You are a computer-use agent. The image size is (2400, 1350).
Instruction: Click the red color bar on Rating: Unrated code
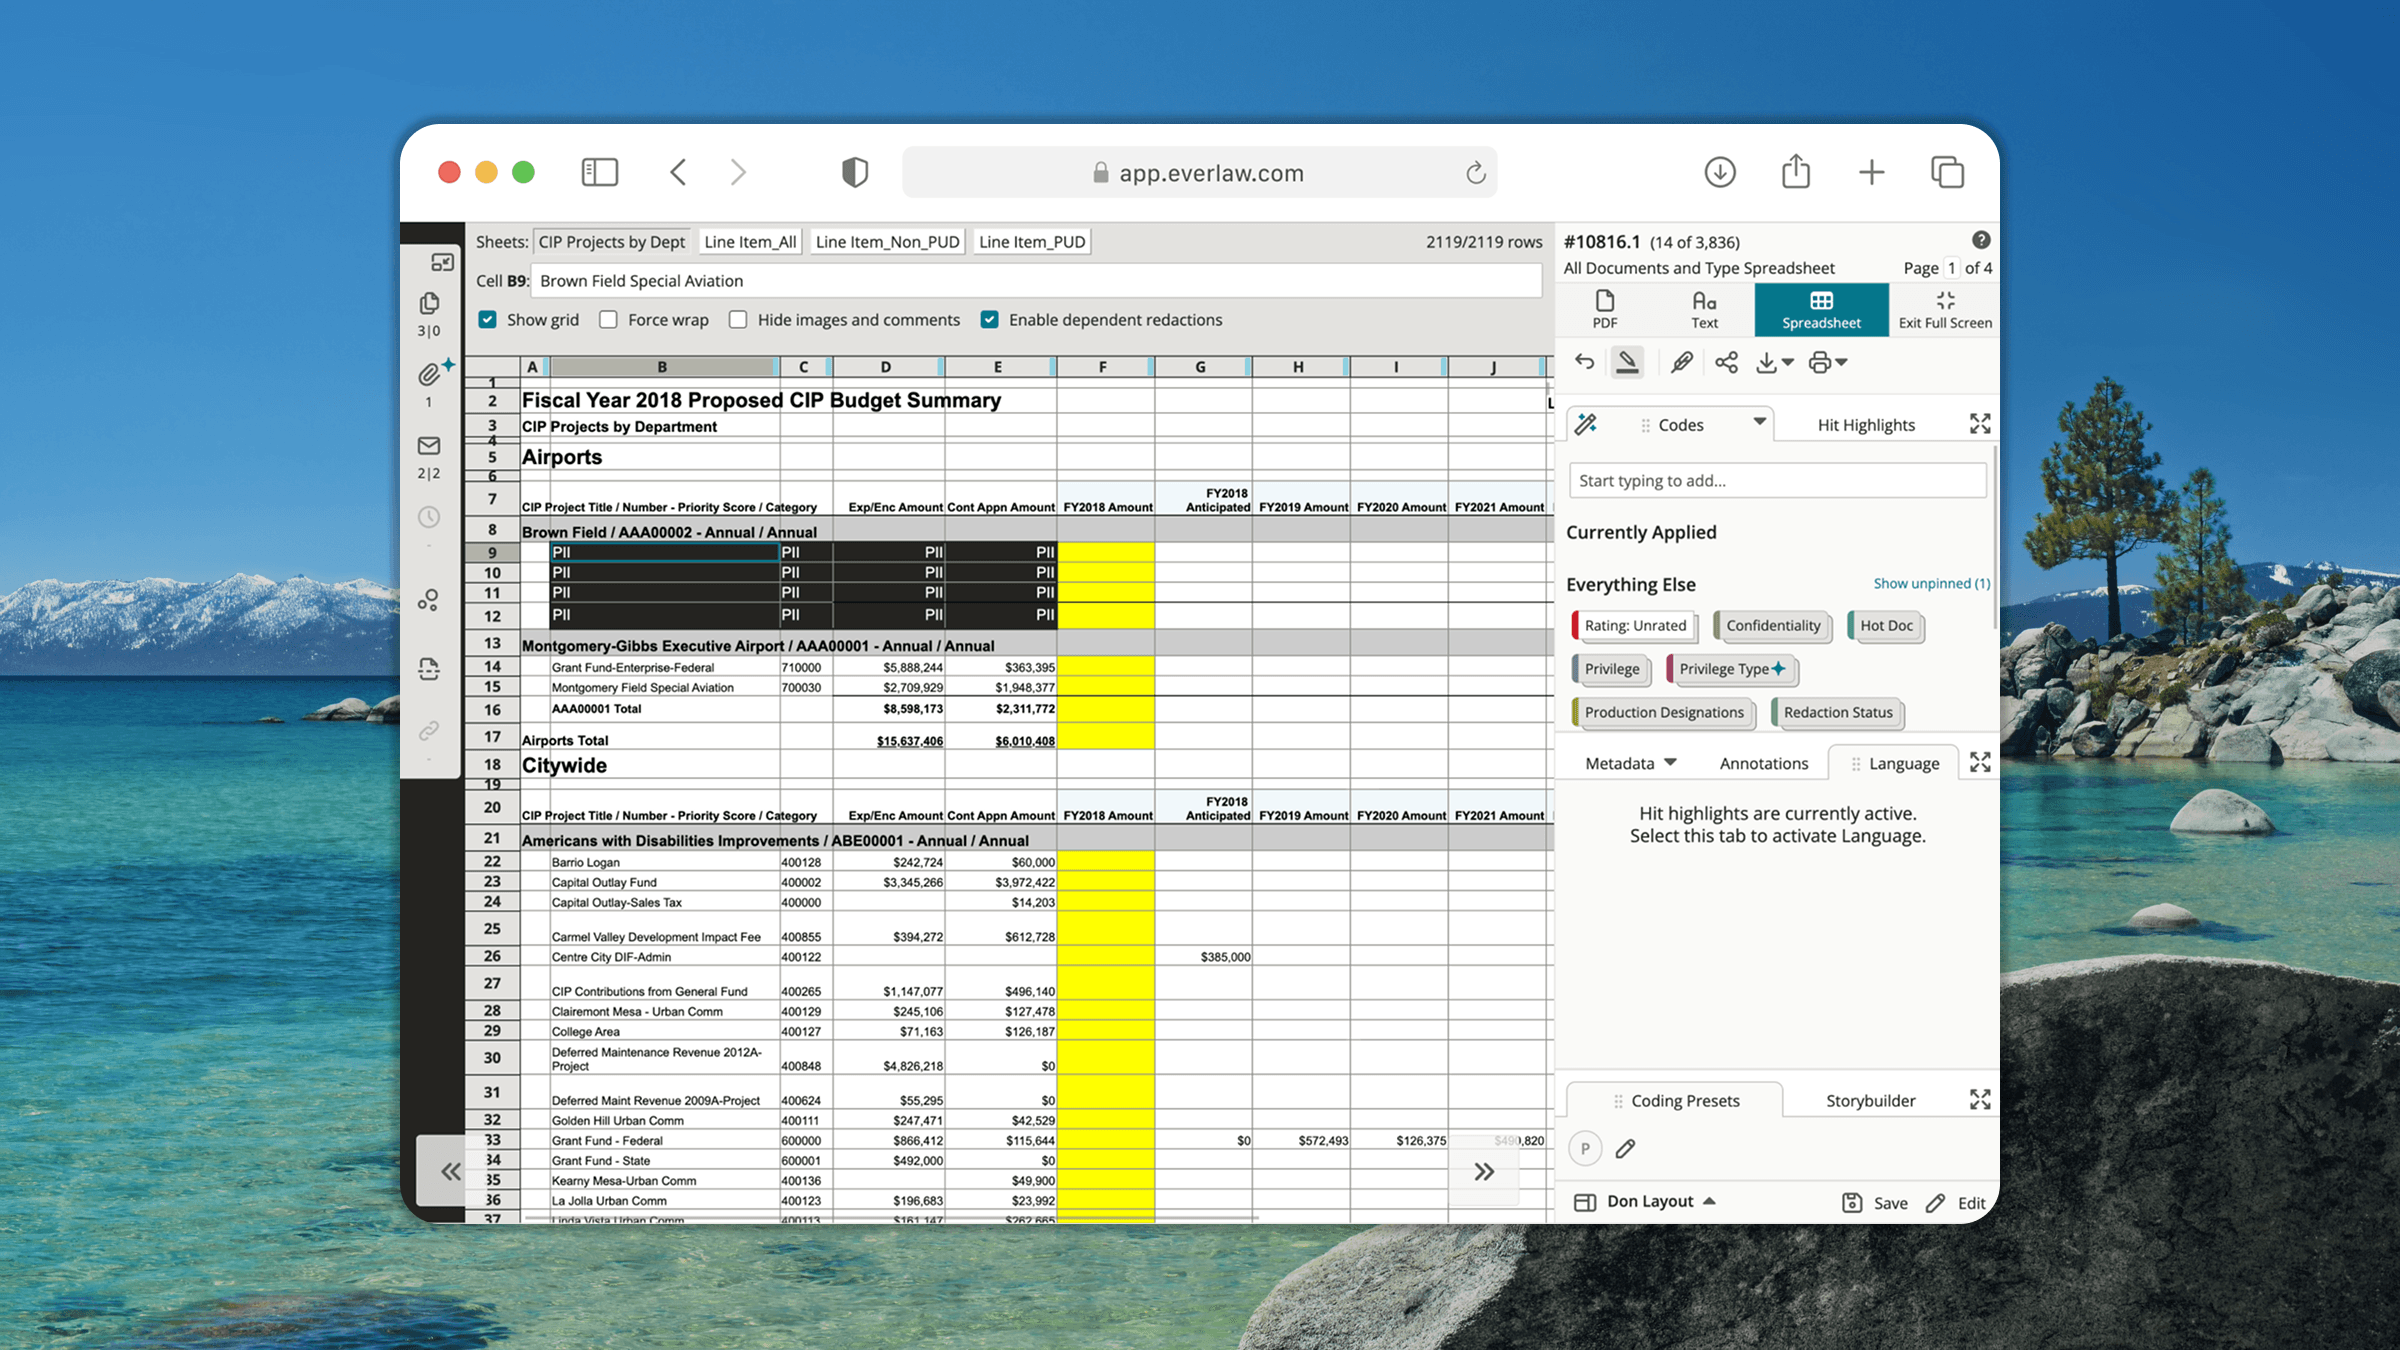pyautogui.click(x=1578, y=625)
